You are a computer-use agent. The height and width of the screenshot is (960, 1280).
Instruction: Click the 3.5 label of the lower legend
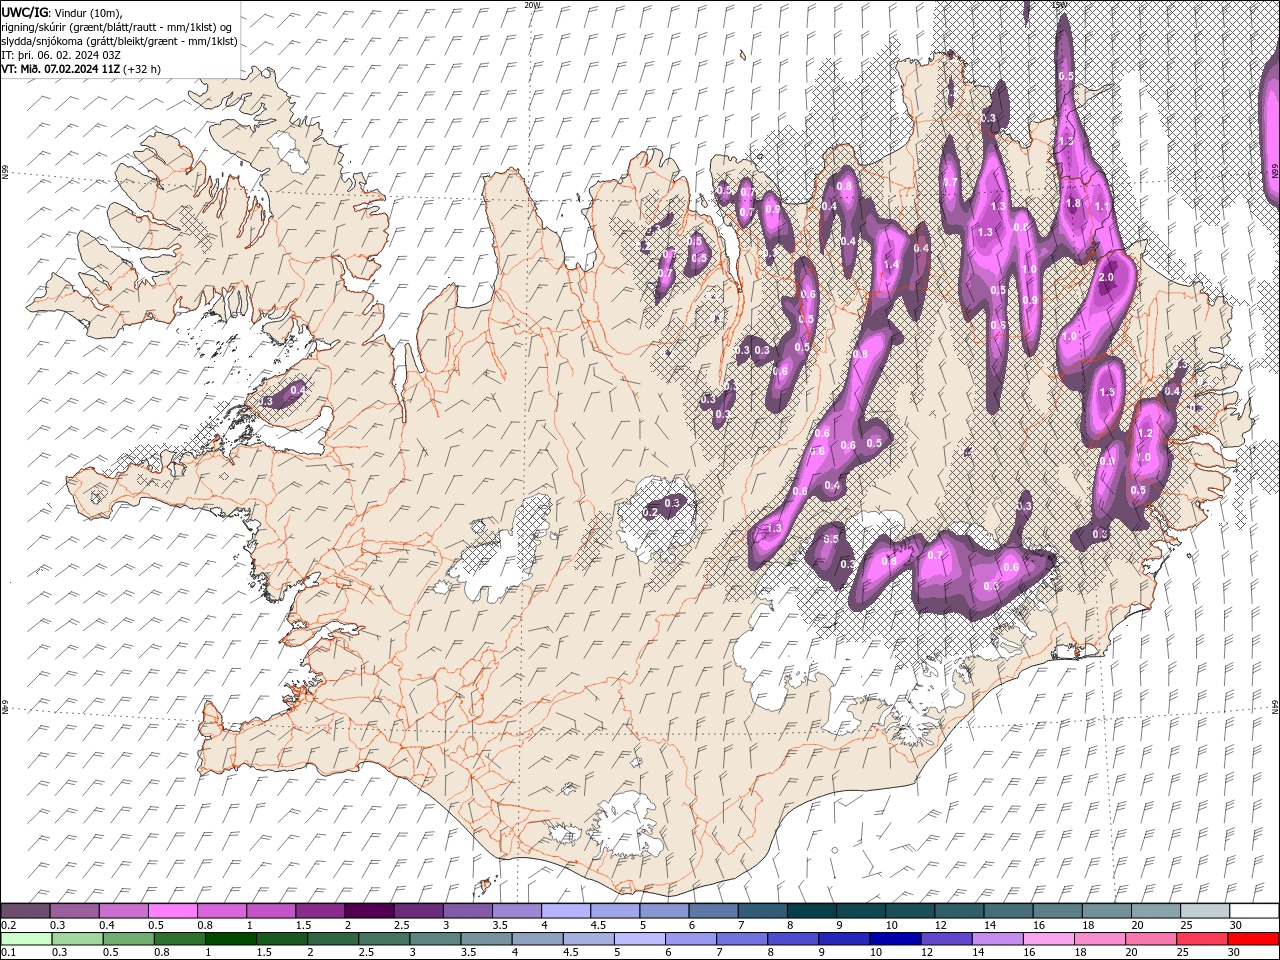click(468, 953)
